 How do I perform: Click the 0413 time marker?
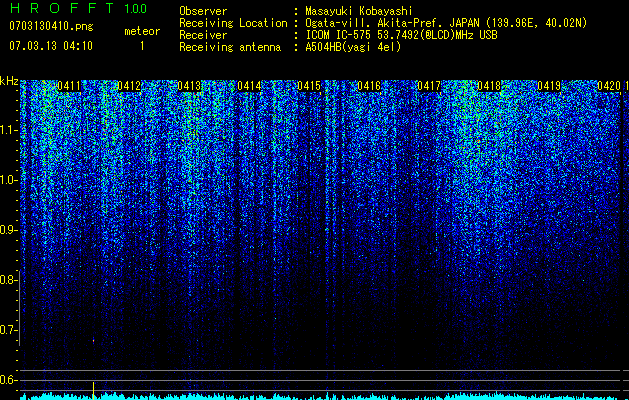tap(189, 86)
